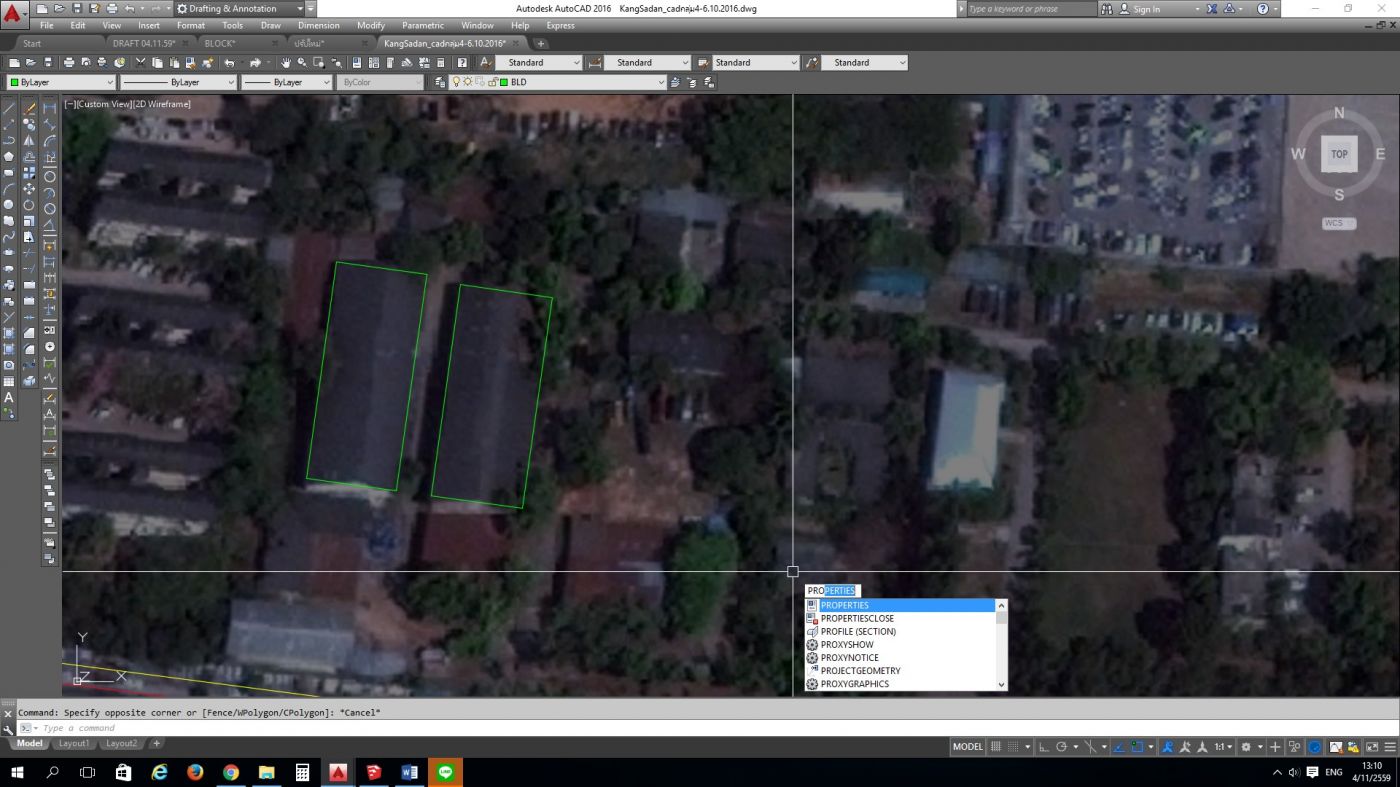Open the Parametric menu
1400x787 pixels.
(422, 25)
